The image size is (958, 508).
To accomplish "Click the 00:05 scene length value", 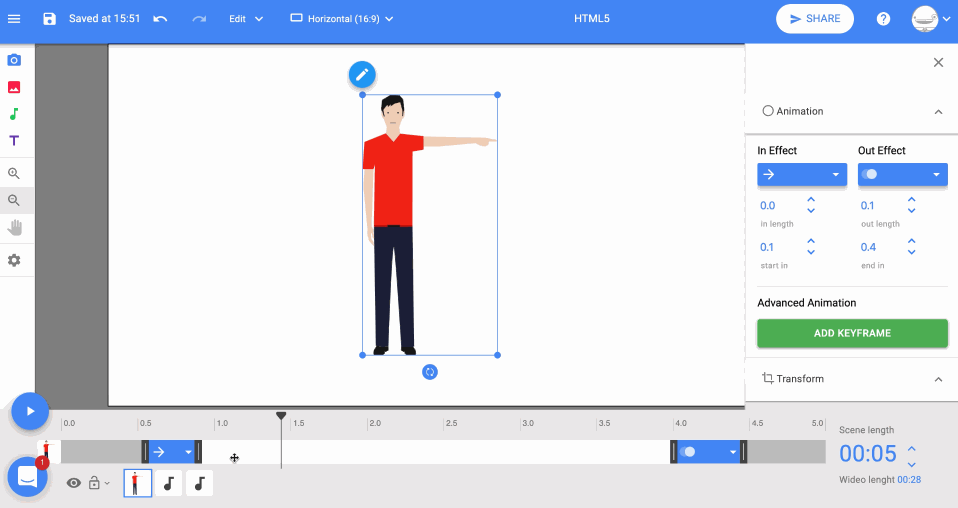I will pyautogui.click(x=868, y=454).
